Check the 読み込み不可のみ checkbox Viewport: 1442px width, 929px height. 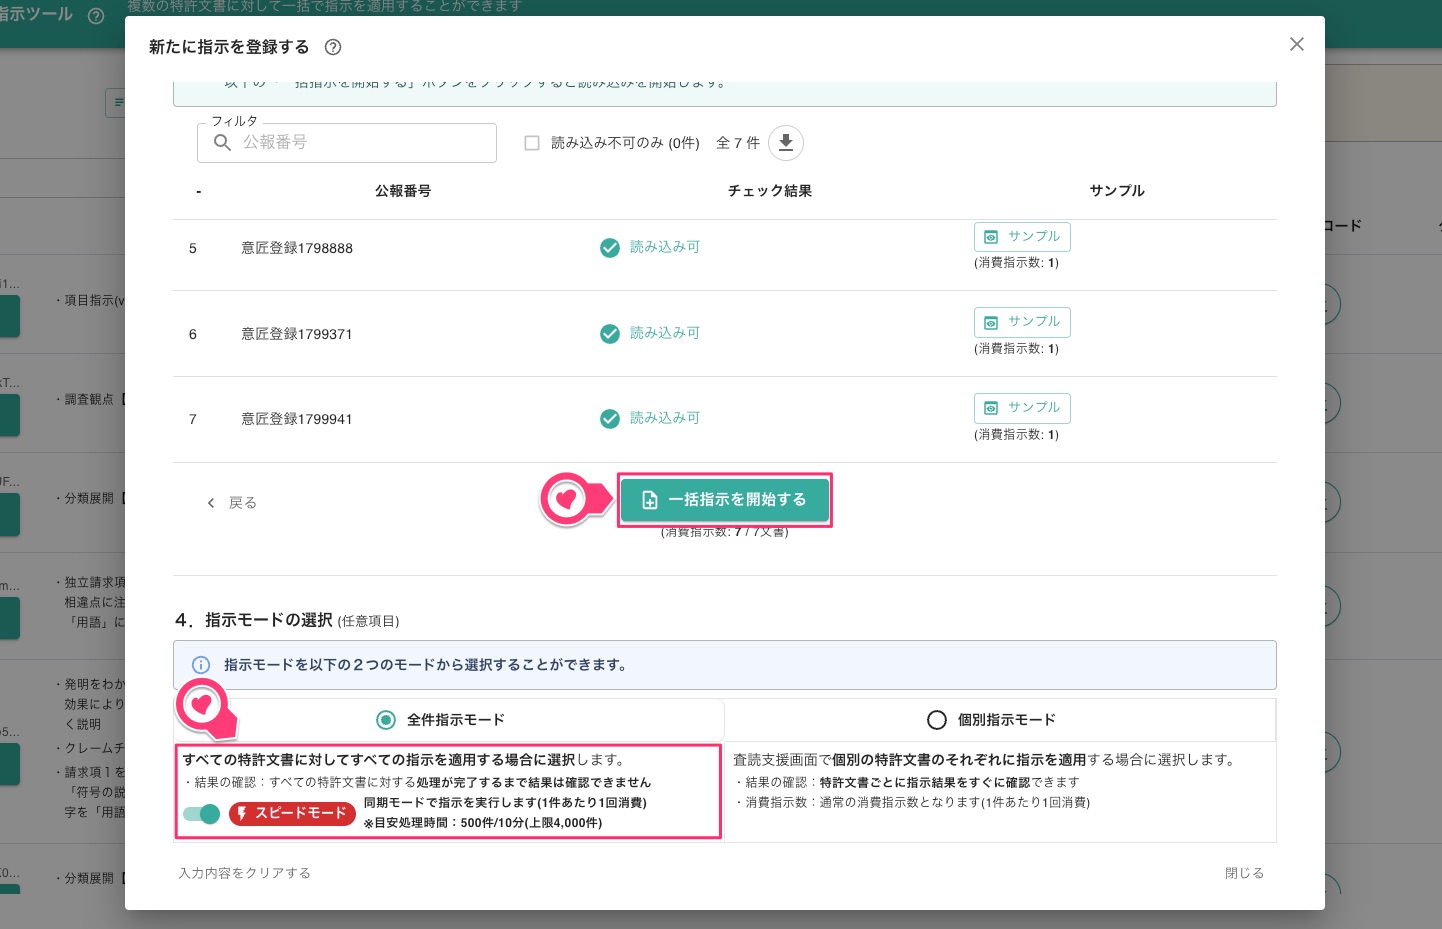[532, 143]
